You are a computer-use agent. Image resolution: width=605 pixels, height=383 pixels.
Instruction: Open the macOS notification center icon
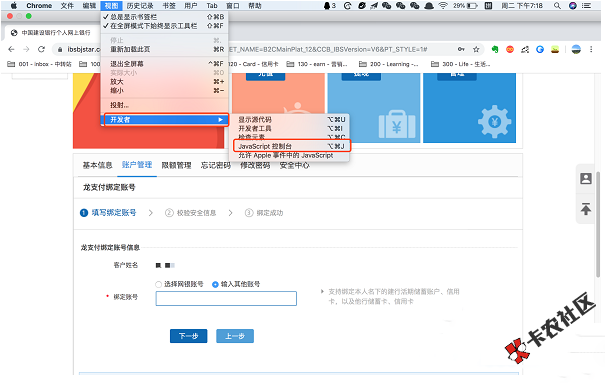click(587, 6)
